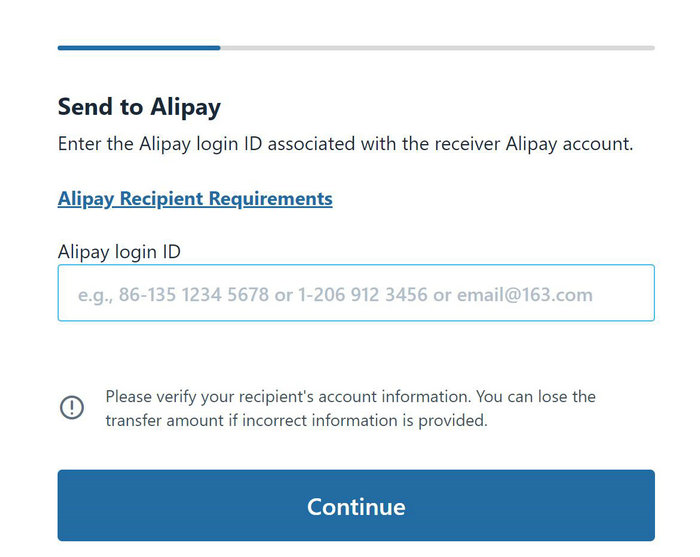Select the circled exclamation mark beside the notice
This screenshot has width=700, height=557.
72,407
